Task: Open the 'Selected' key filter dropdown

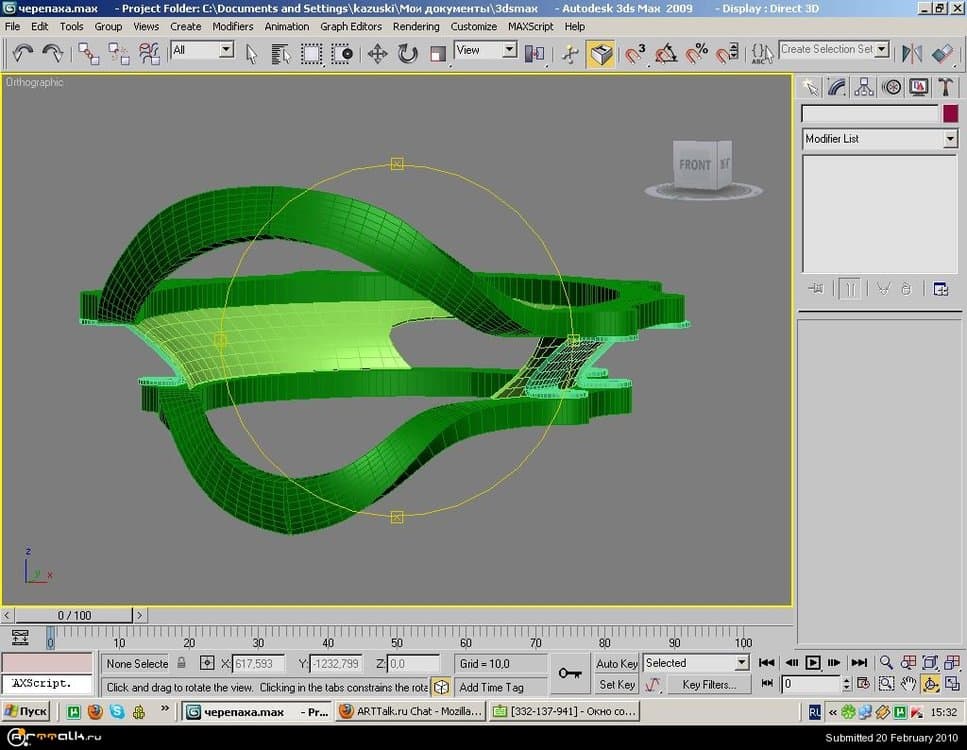Action: click(696, 663)
